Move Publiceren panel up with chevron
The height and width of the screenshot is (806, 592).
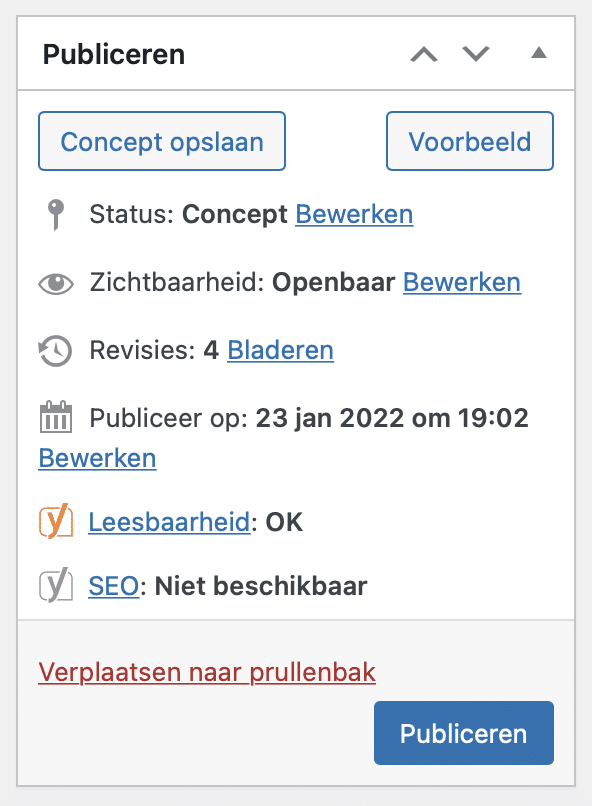click(424, 54)
